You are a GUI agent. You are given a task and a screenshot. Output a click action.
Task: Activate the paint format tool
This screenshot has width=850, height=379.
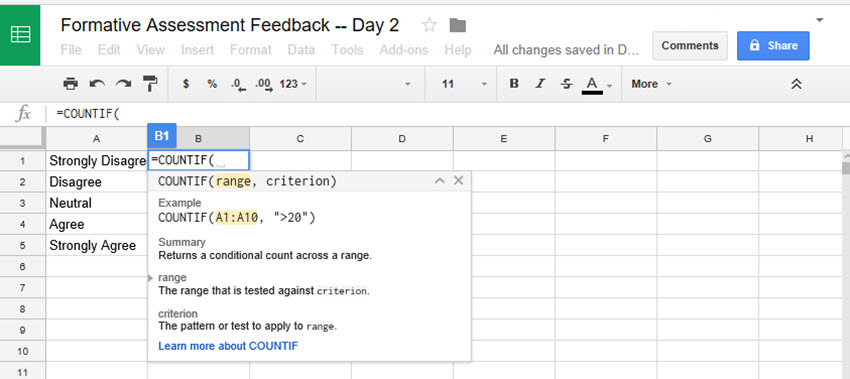150,83
